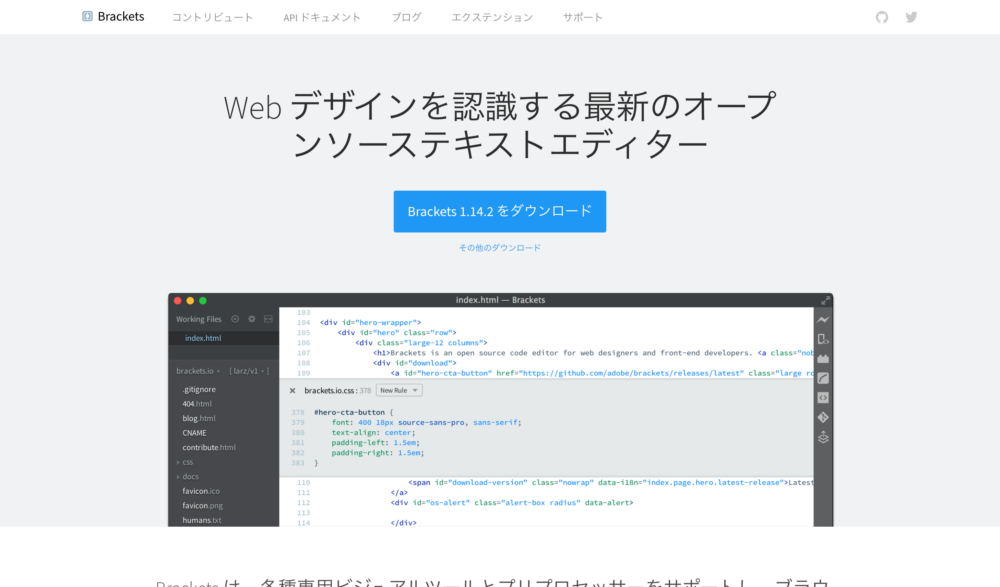Open the API ドキュメント nav item
The height and width of the screenshot is (587, 1000).
pyautogui.click(x=322, y=17)
